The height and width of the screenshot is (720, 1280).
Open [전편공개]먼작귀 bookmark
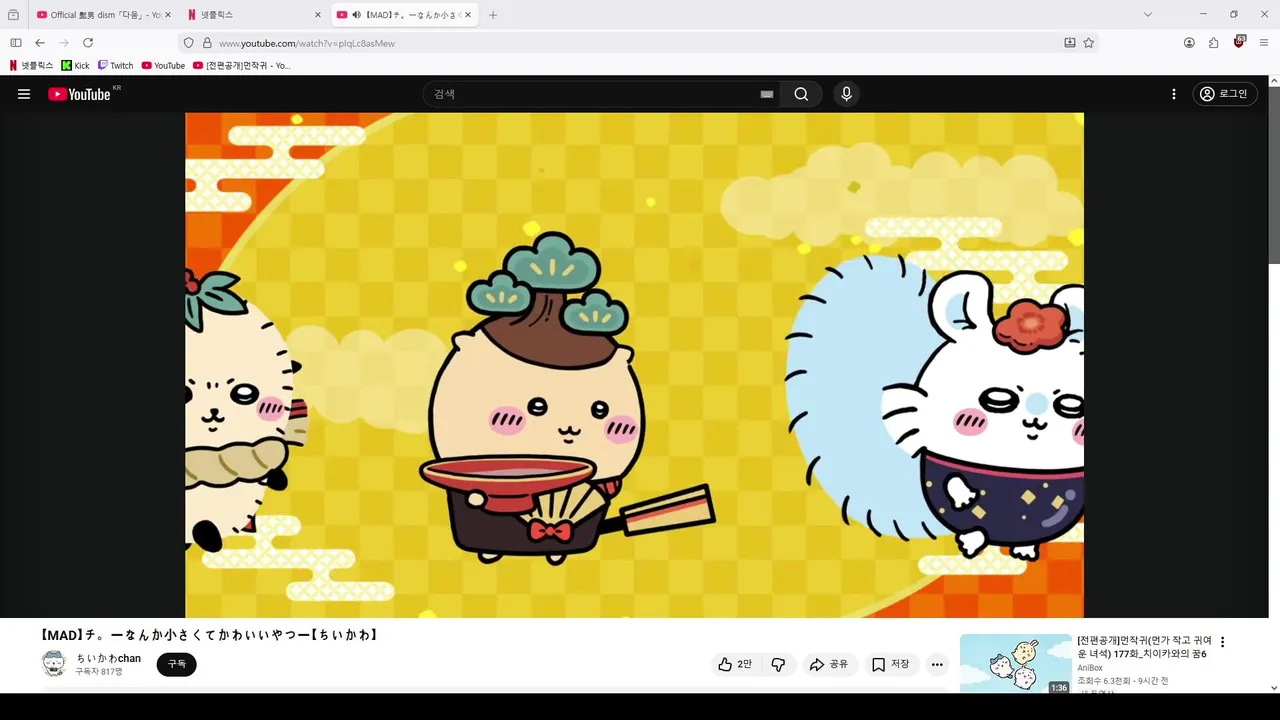(x=243, y=65)
